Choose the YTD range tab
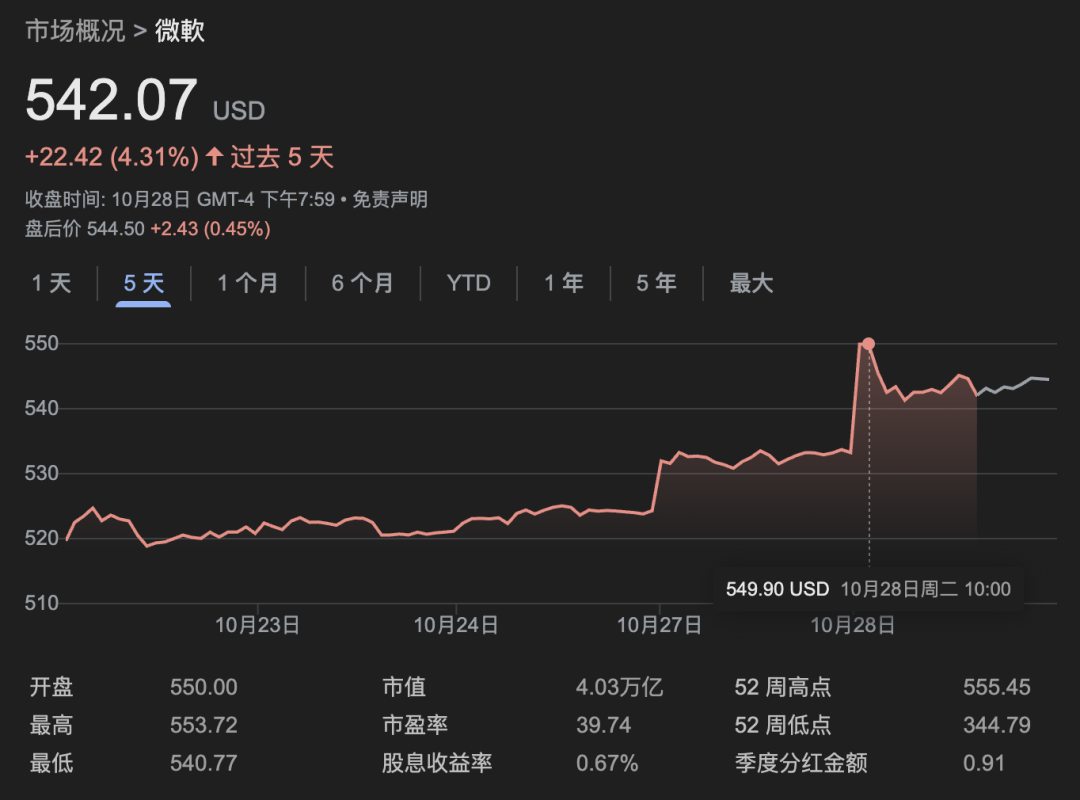The image size is (1080, 800). 468,284
